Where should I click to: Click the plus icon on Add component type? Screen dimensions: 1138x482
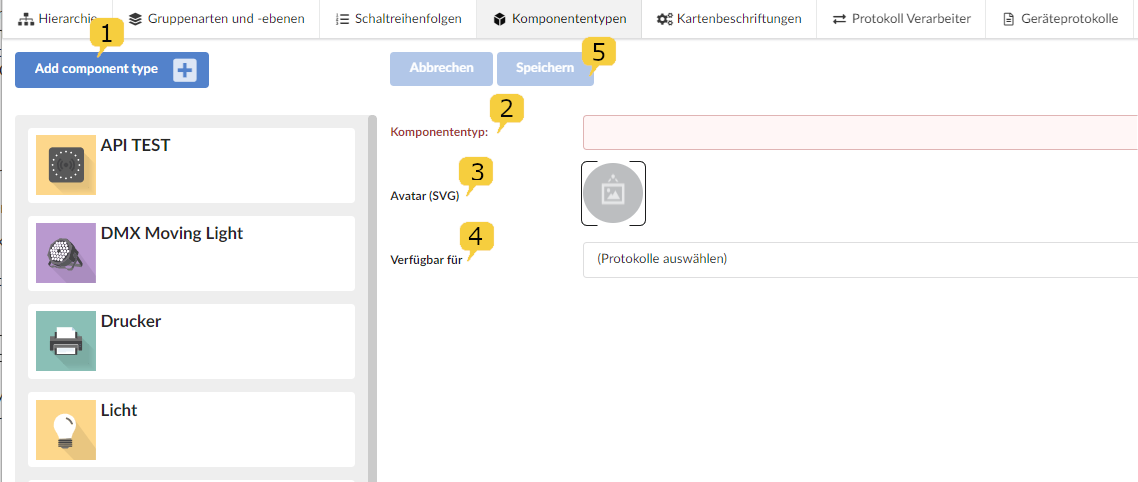pyautogui.click(x=185, y=70)
